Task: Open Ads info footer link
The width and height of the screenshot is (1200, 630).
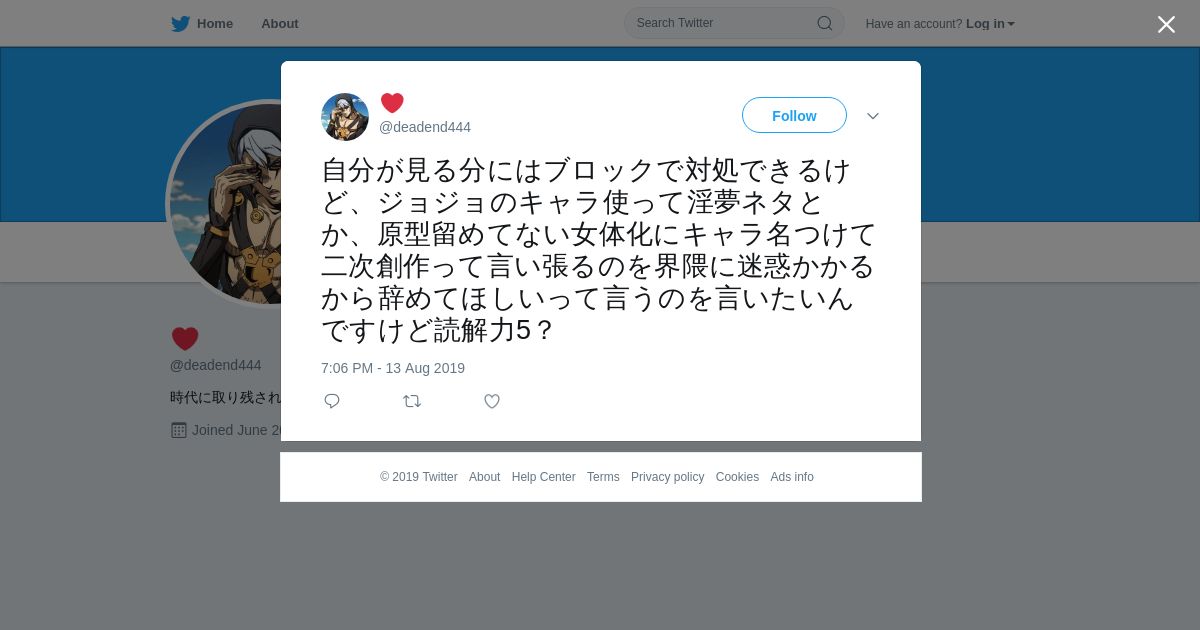Action: click(x=792, y=477)
